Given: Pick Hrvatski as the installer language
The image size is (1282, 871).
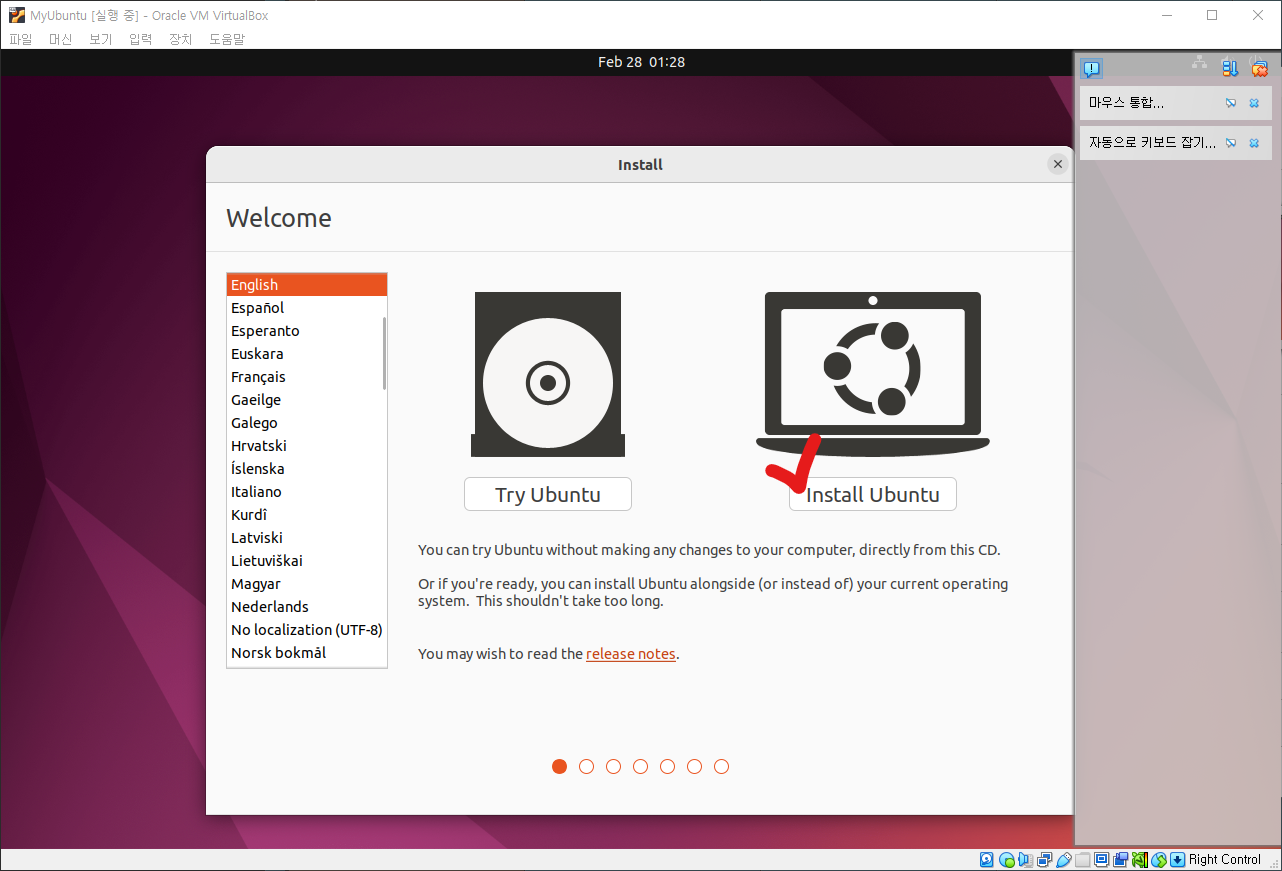Looking at the screenshot, I should click(307, 446).
